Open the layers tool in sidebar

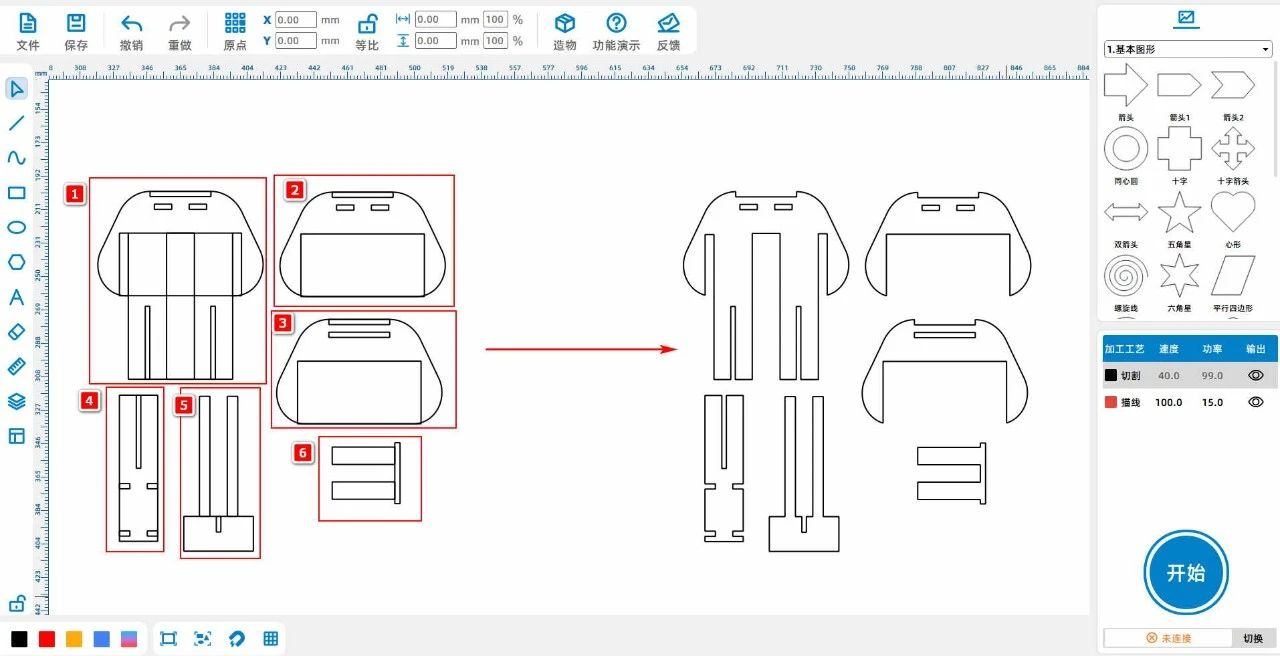[x=16, y=401]
